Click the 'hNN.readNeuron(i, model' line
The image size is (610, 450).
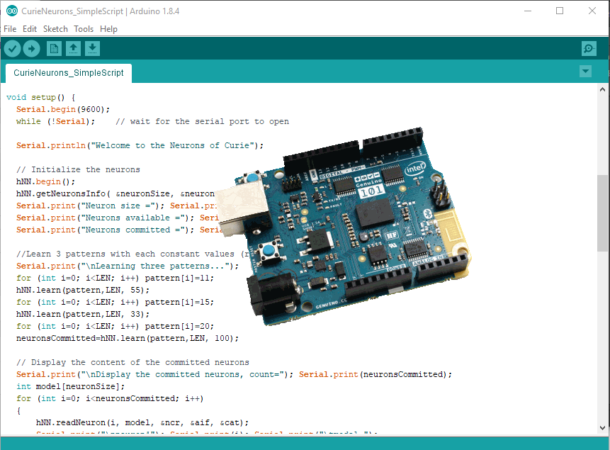142,423
